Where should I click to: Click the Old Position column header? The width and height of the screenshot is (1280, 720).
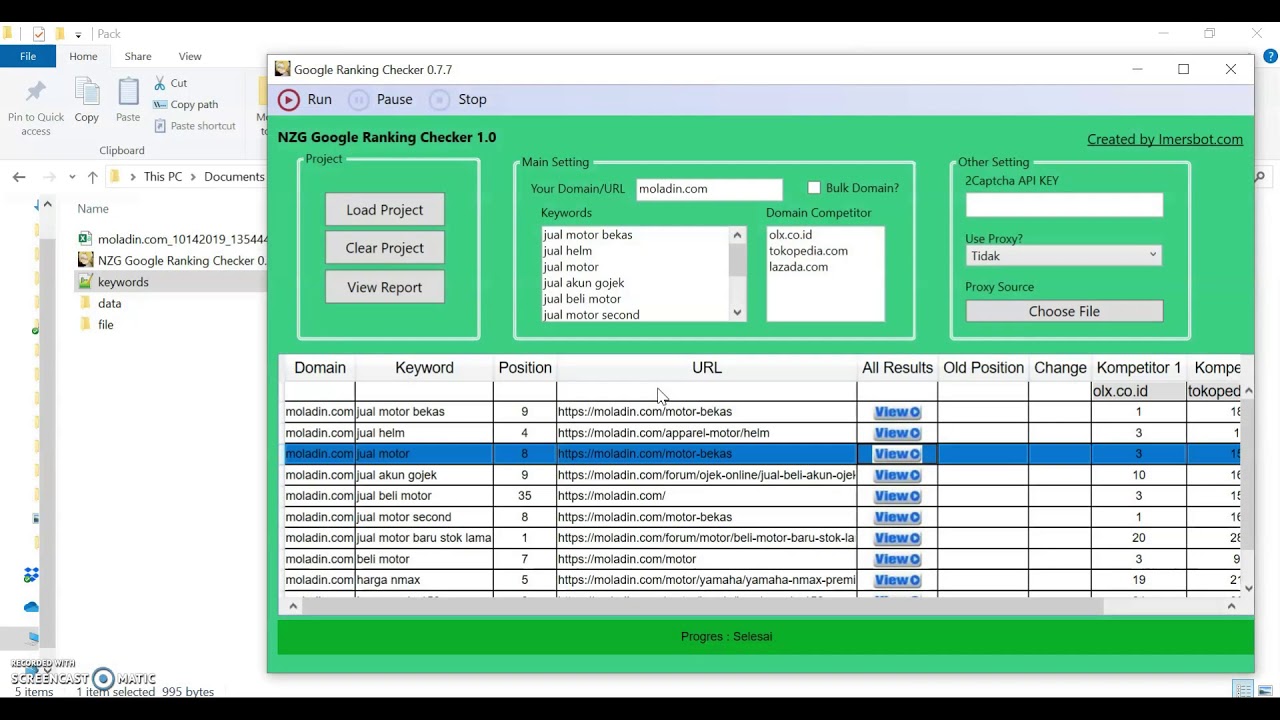(983, 367)
